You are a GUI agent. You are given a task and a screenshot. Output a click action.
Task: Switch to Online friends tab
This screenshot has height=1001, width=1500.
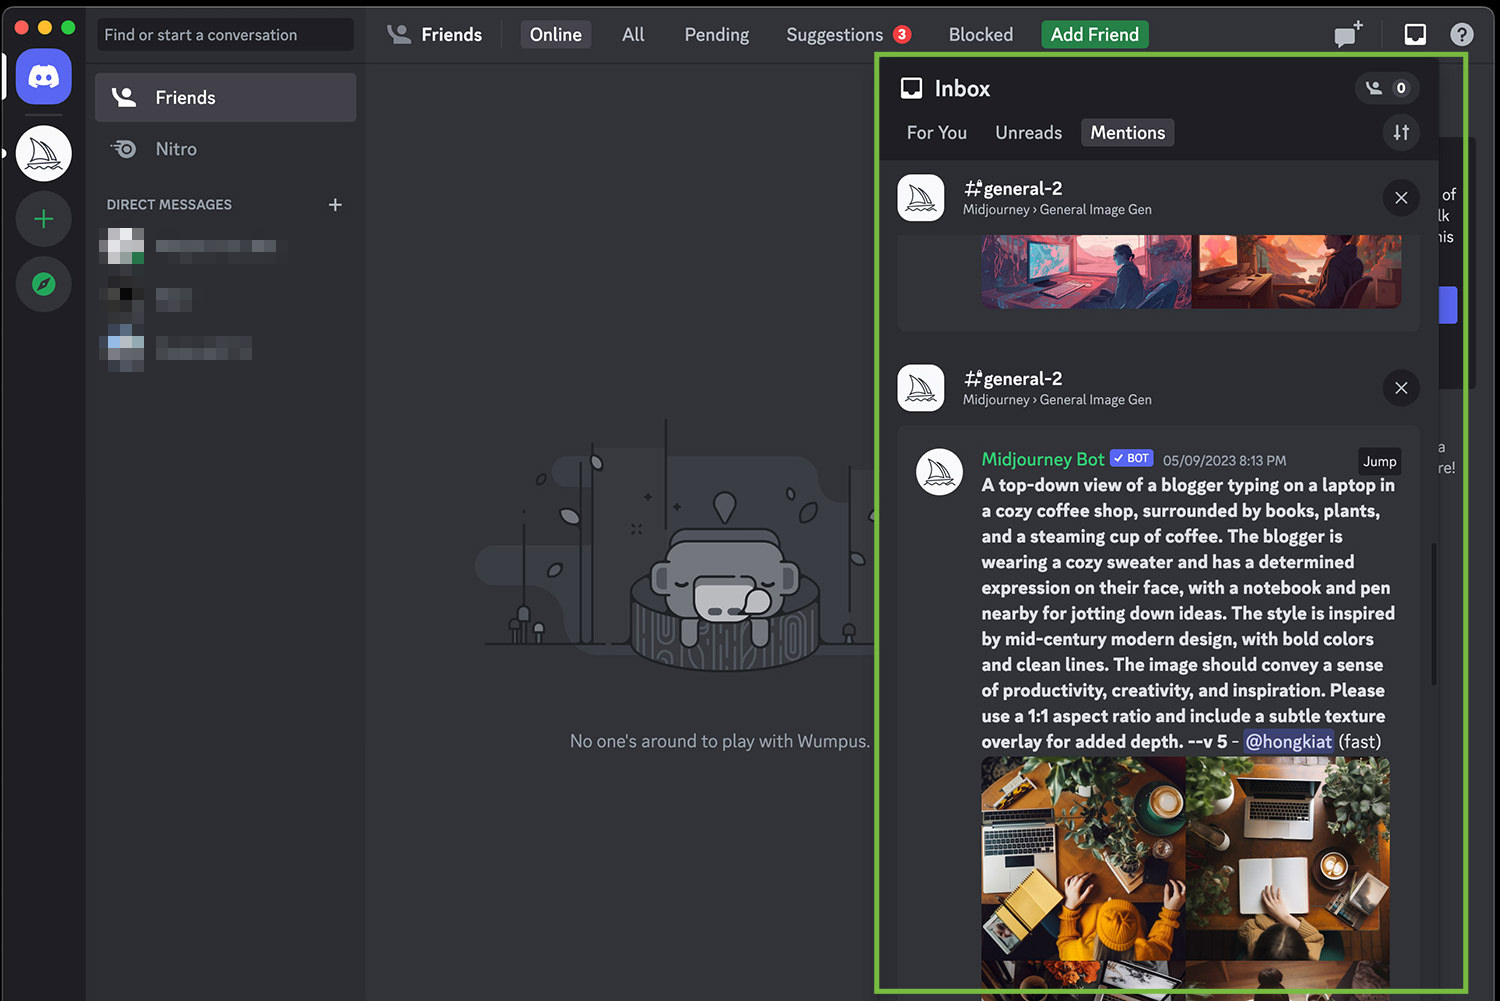coord(556,34)
